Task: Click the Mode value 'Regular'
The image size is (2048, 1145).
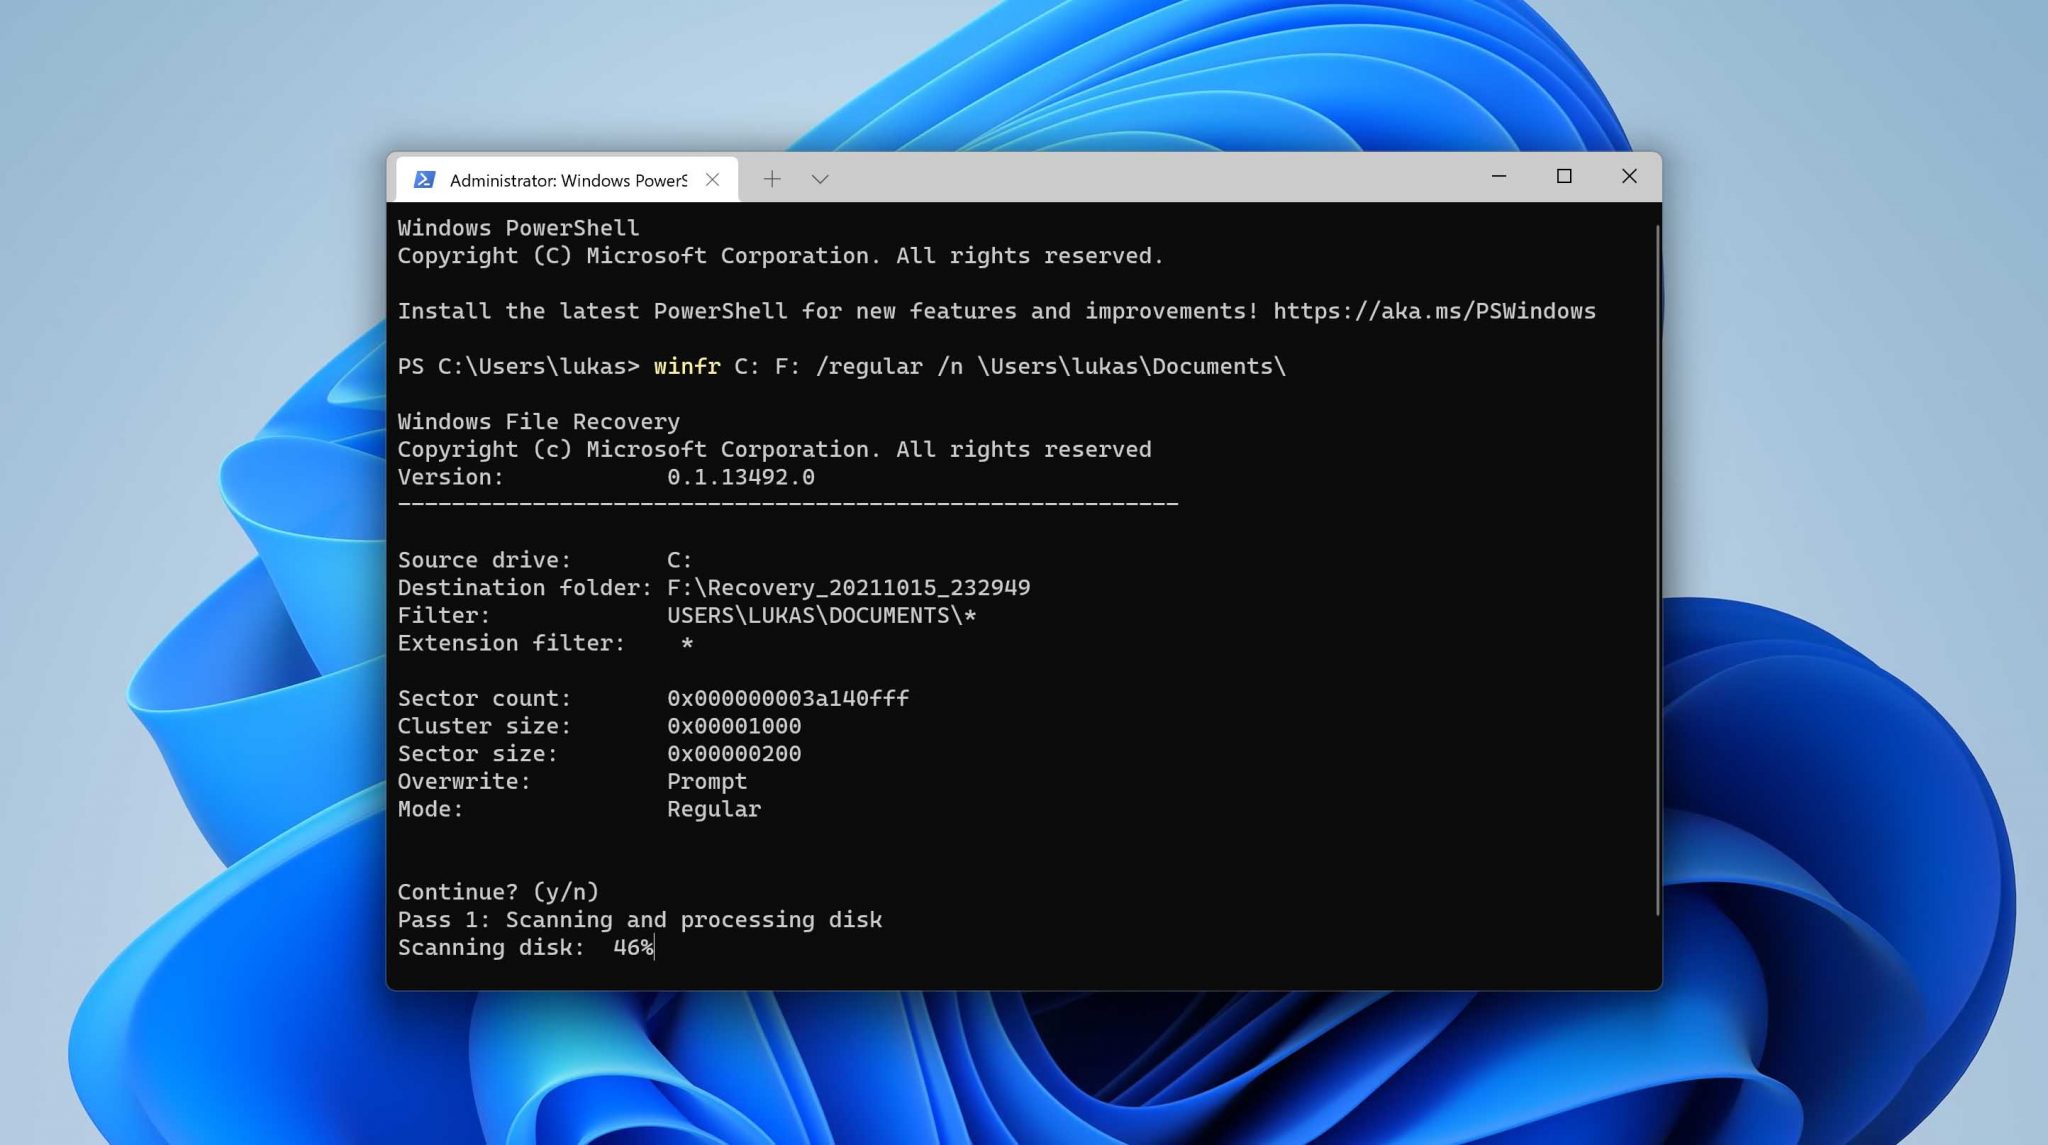Action: click(714, 809)
